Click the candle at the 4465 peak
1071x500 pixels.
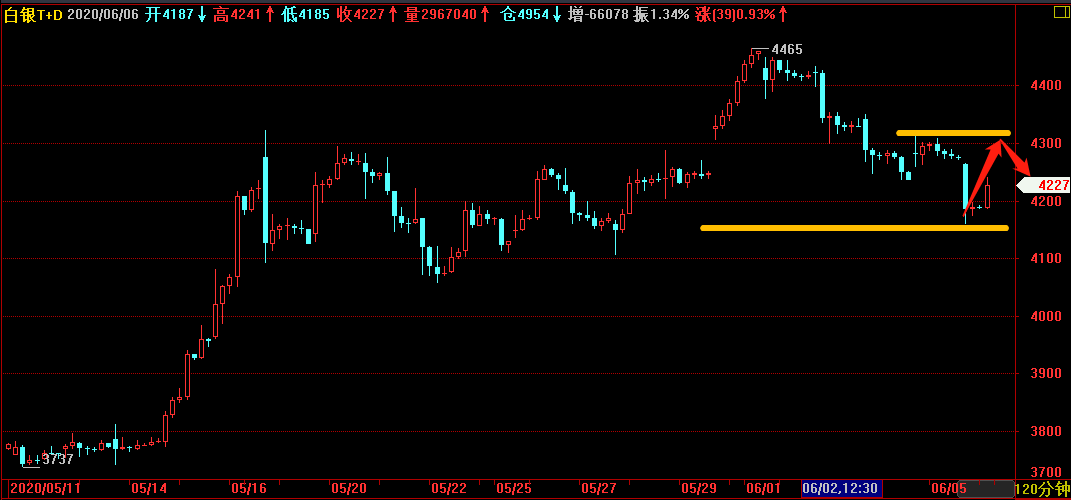(x=751, y=59)
